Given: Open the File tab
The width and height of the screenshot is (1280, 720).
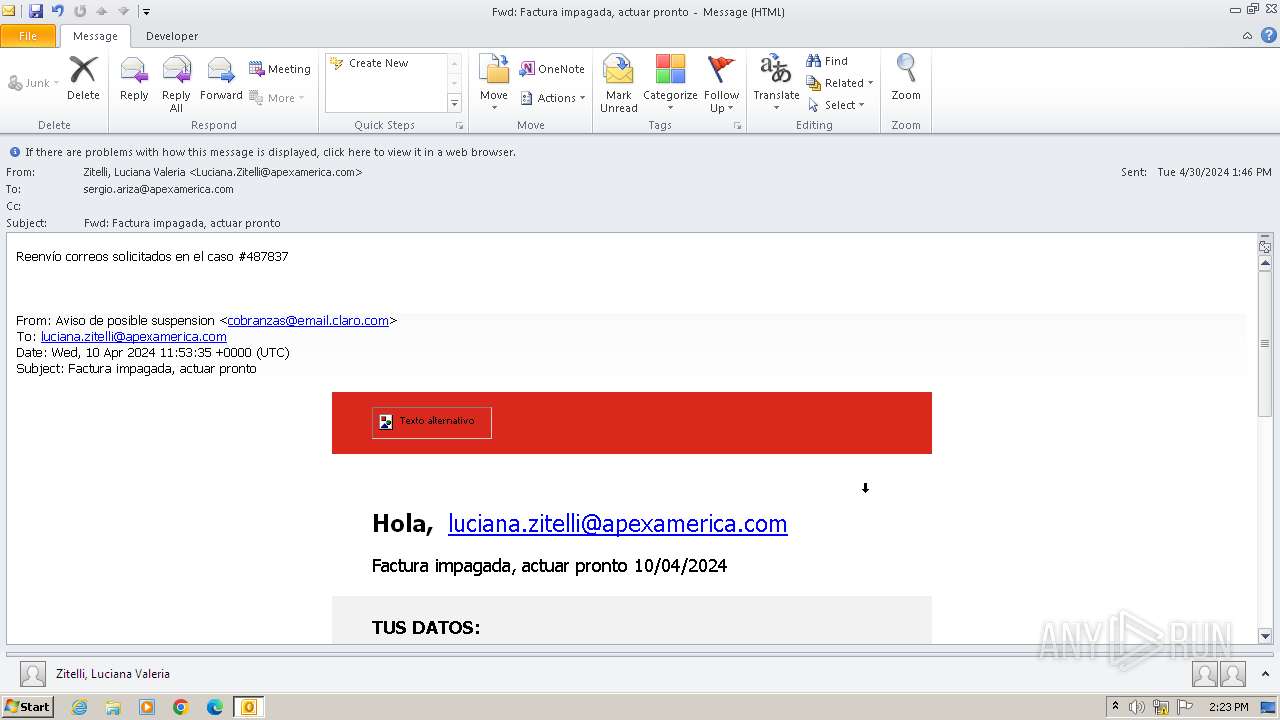Looking at the screenshot, I should (x=28, y=36).
